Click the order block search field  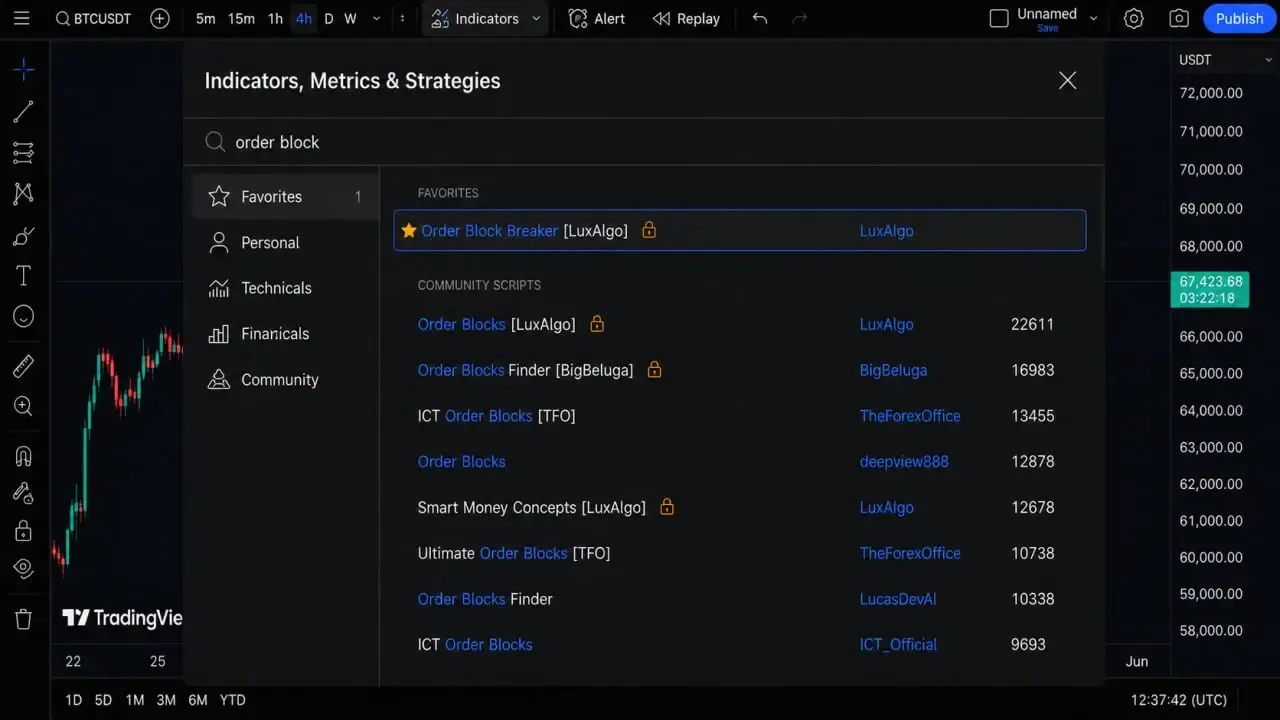(644, 142)
